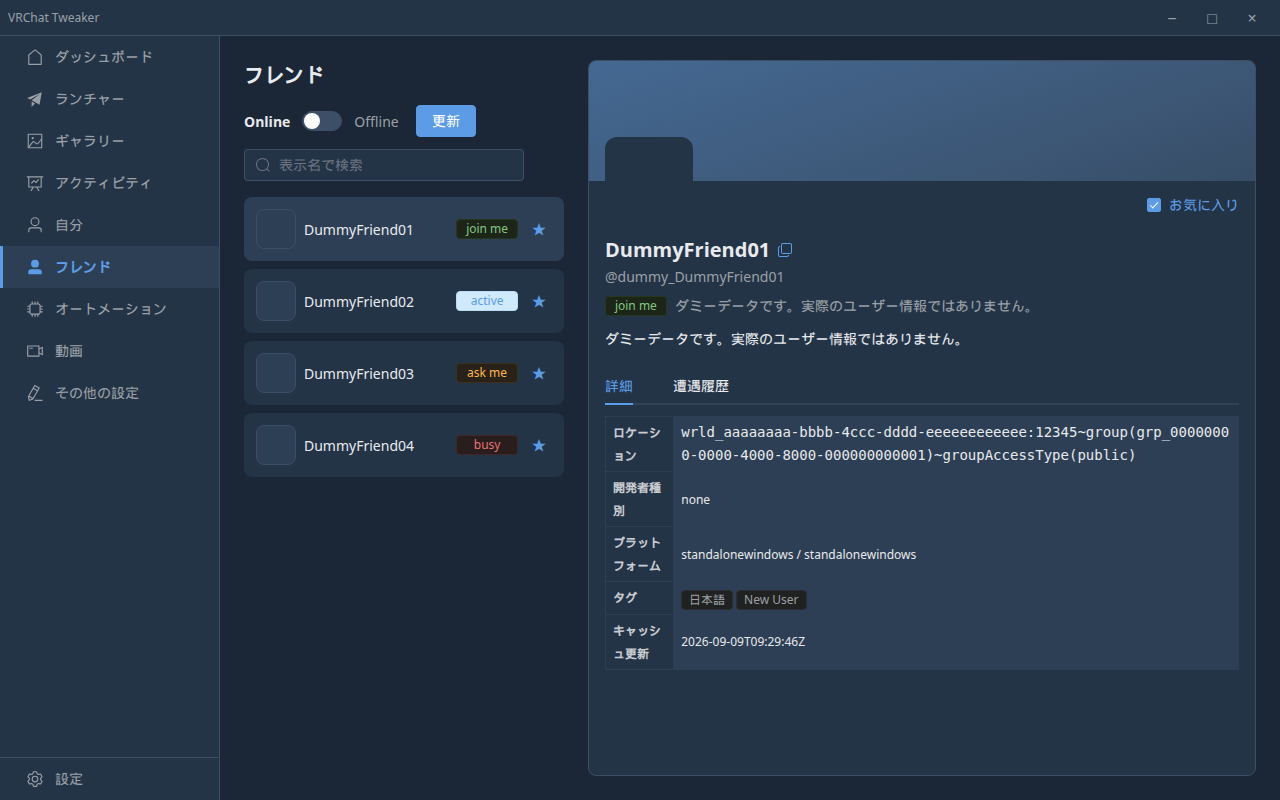This screenshot has height=800, width=1280.
Task: Click the 開発者種別 none value
Action: coord(695,499)
